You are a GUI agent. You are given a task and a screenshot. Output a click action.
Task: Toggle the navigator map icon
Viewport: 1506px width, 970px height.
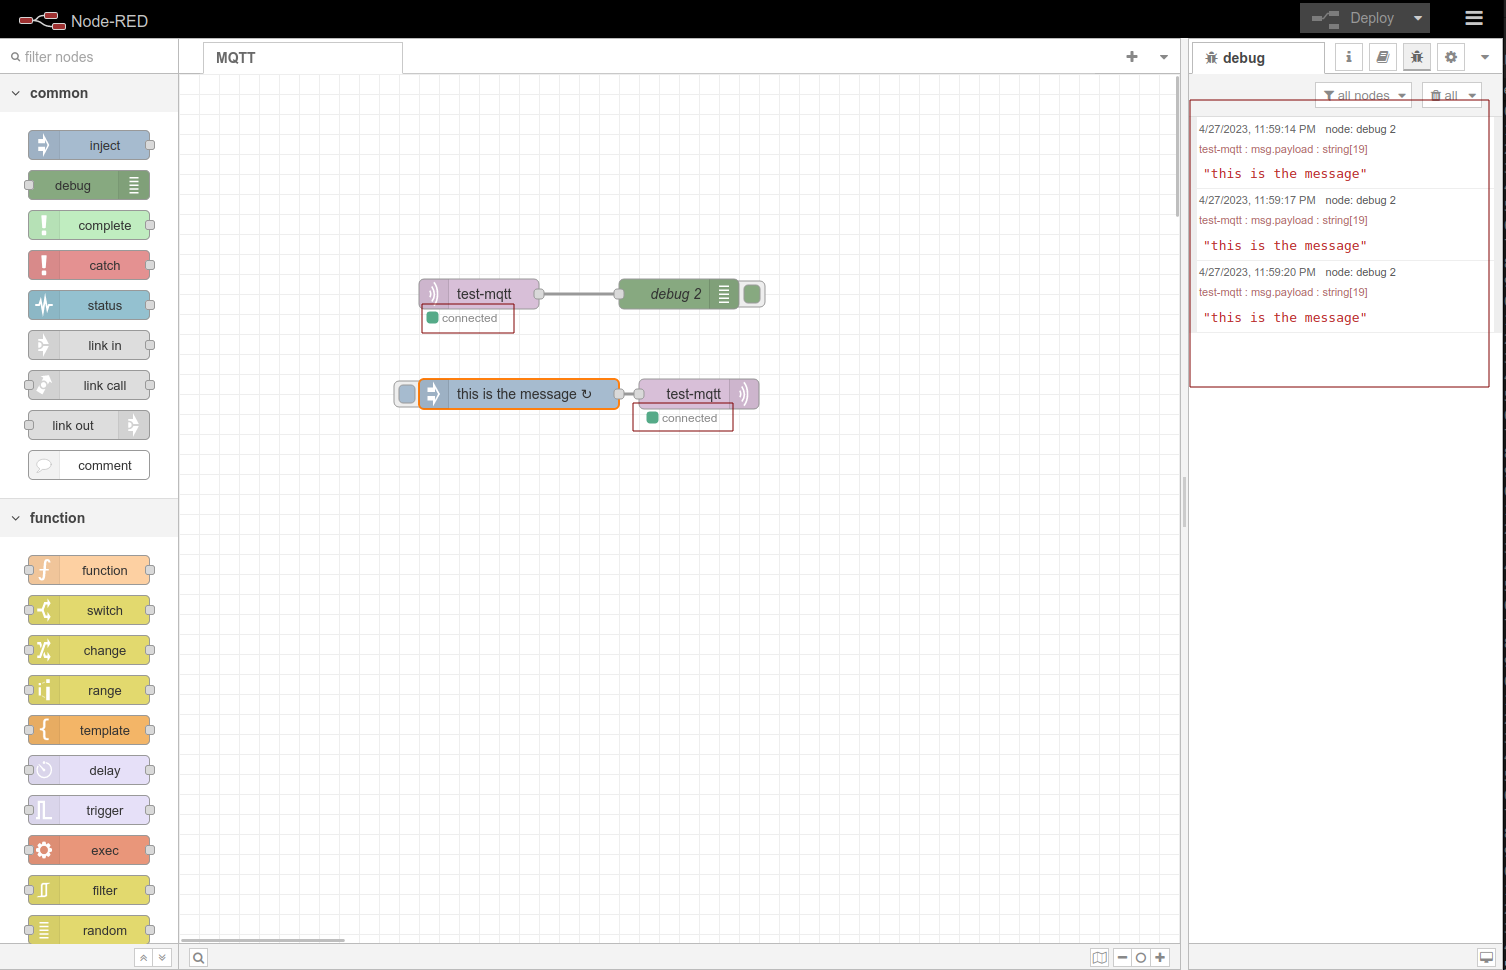click(x=1099, y=957)
